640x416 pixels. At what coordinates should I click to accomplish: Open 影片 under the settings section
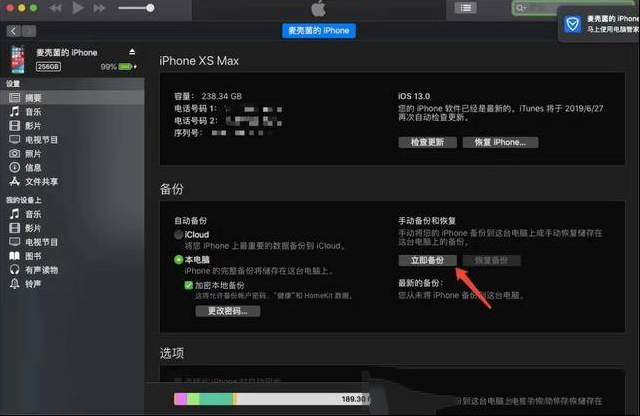click(72, 126)
